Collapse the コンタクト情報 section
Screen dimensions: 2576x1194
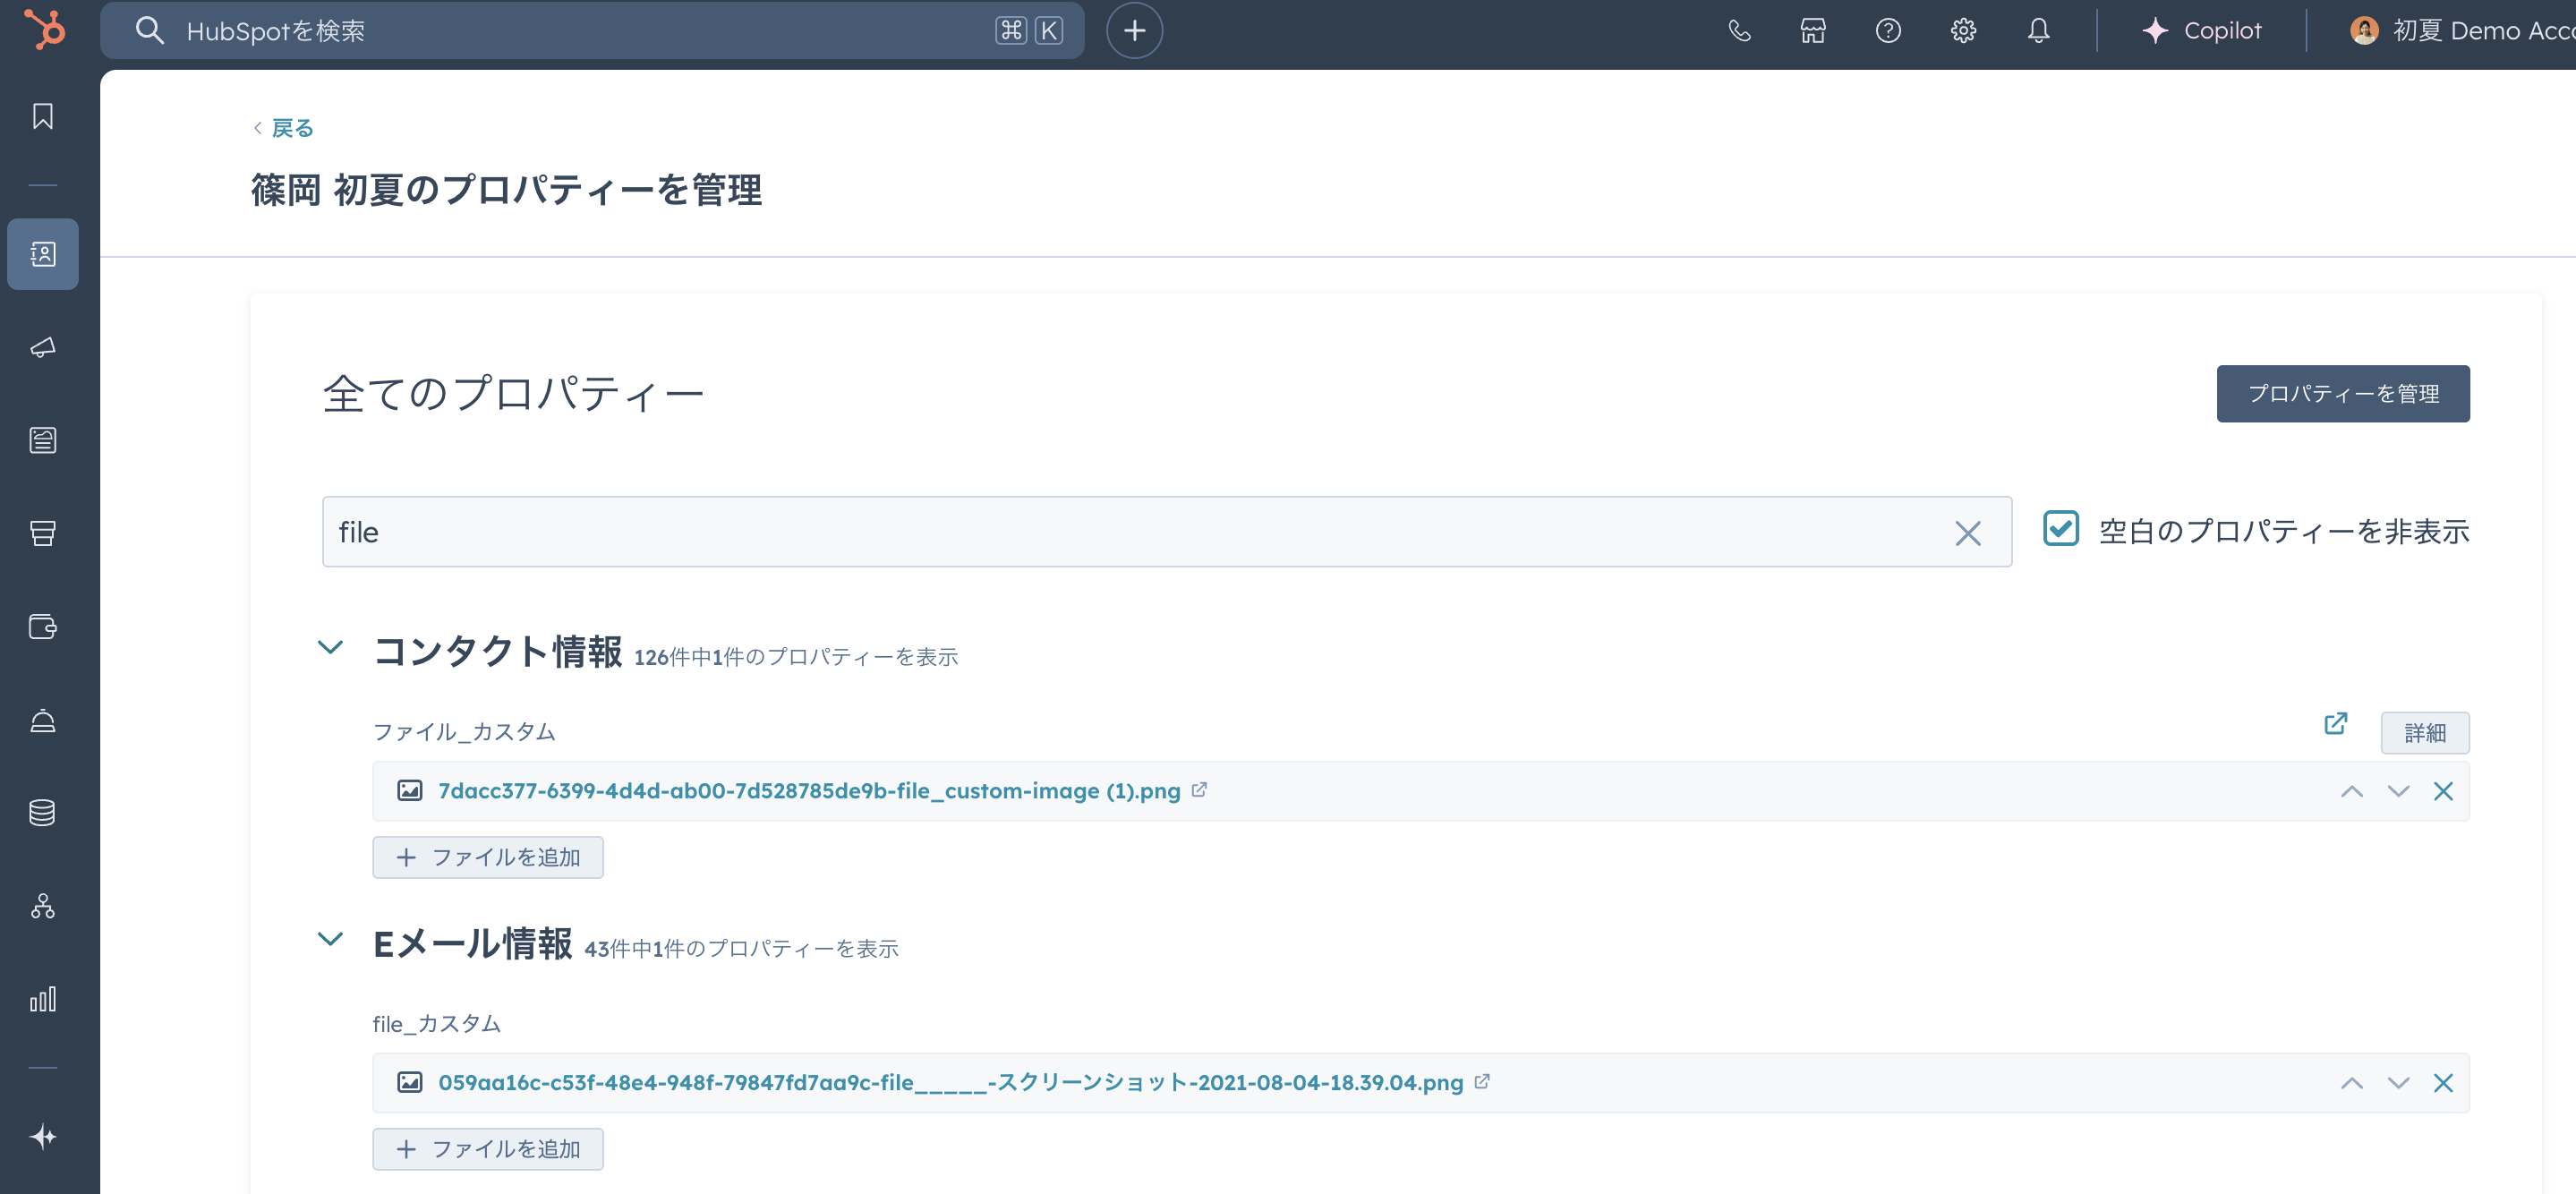pyautogui.click(x=330, y=648)
